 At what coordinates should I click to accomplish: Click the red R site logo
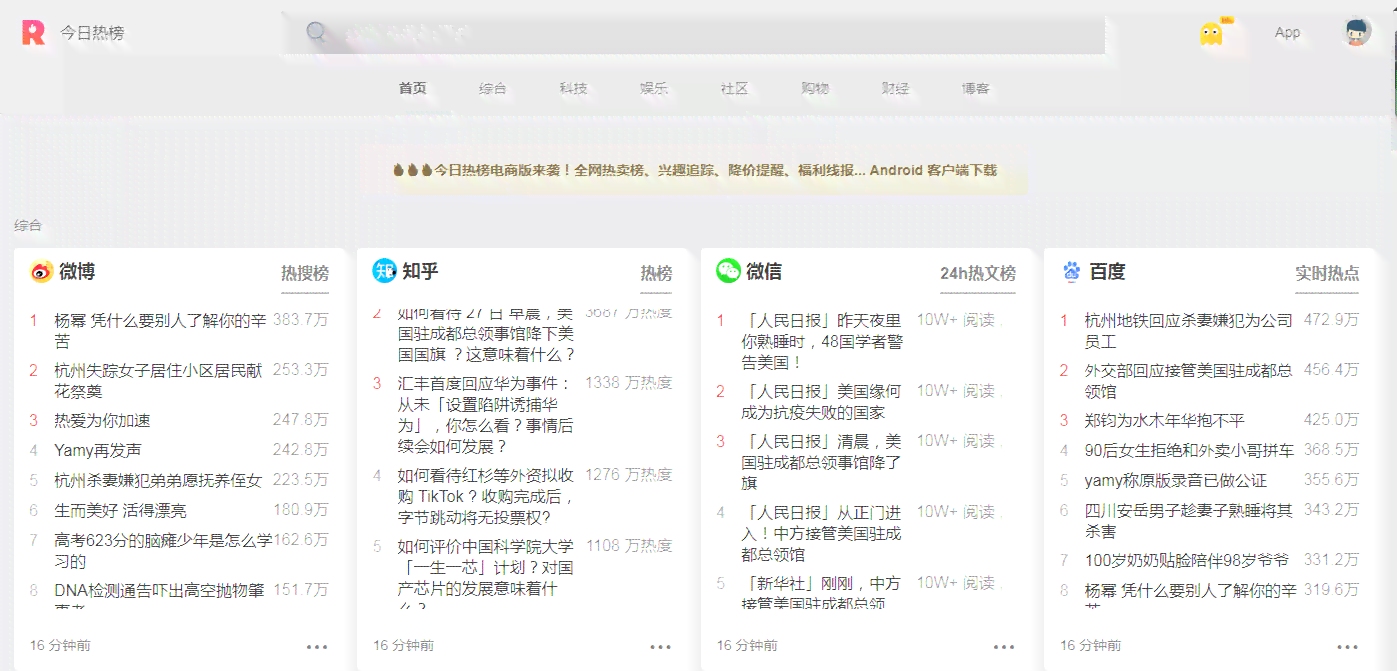point(33,33)
